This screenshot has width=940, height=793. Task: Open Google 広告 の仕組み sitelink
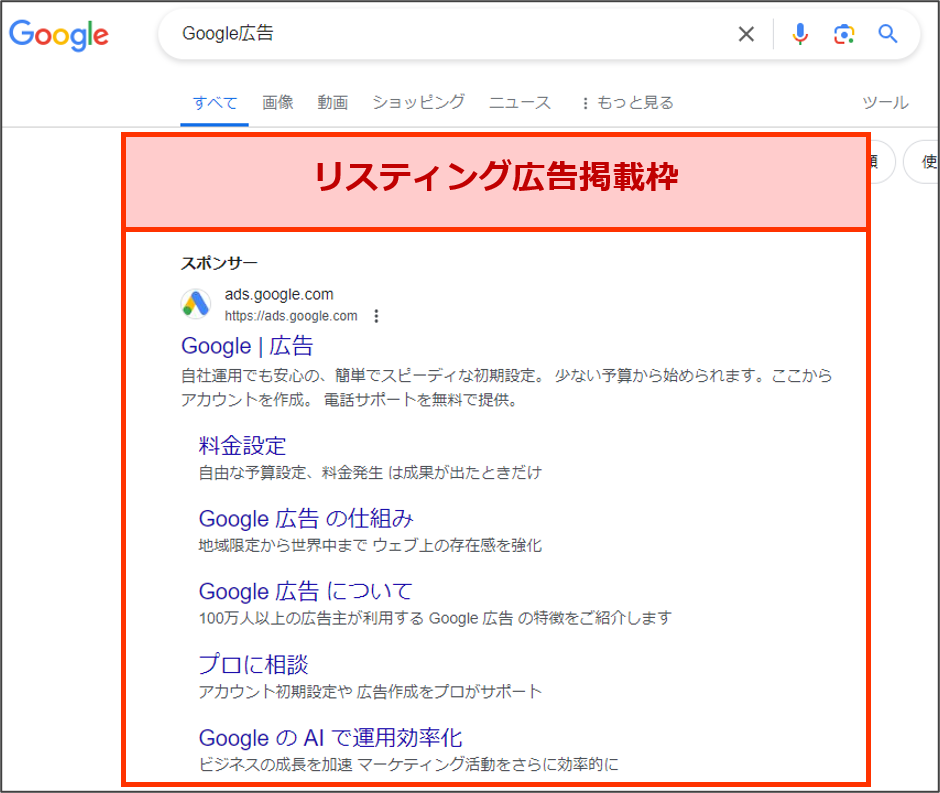[x=306, y=518]
